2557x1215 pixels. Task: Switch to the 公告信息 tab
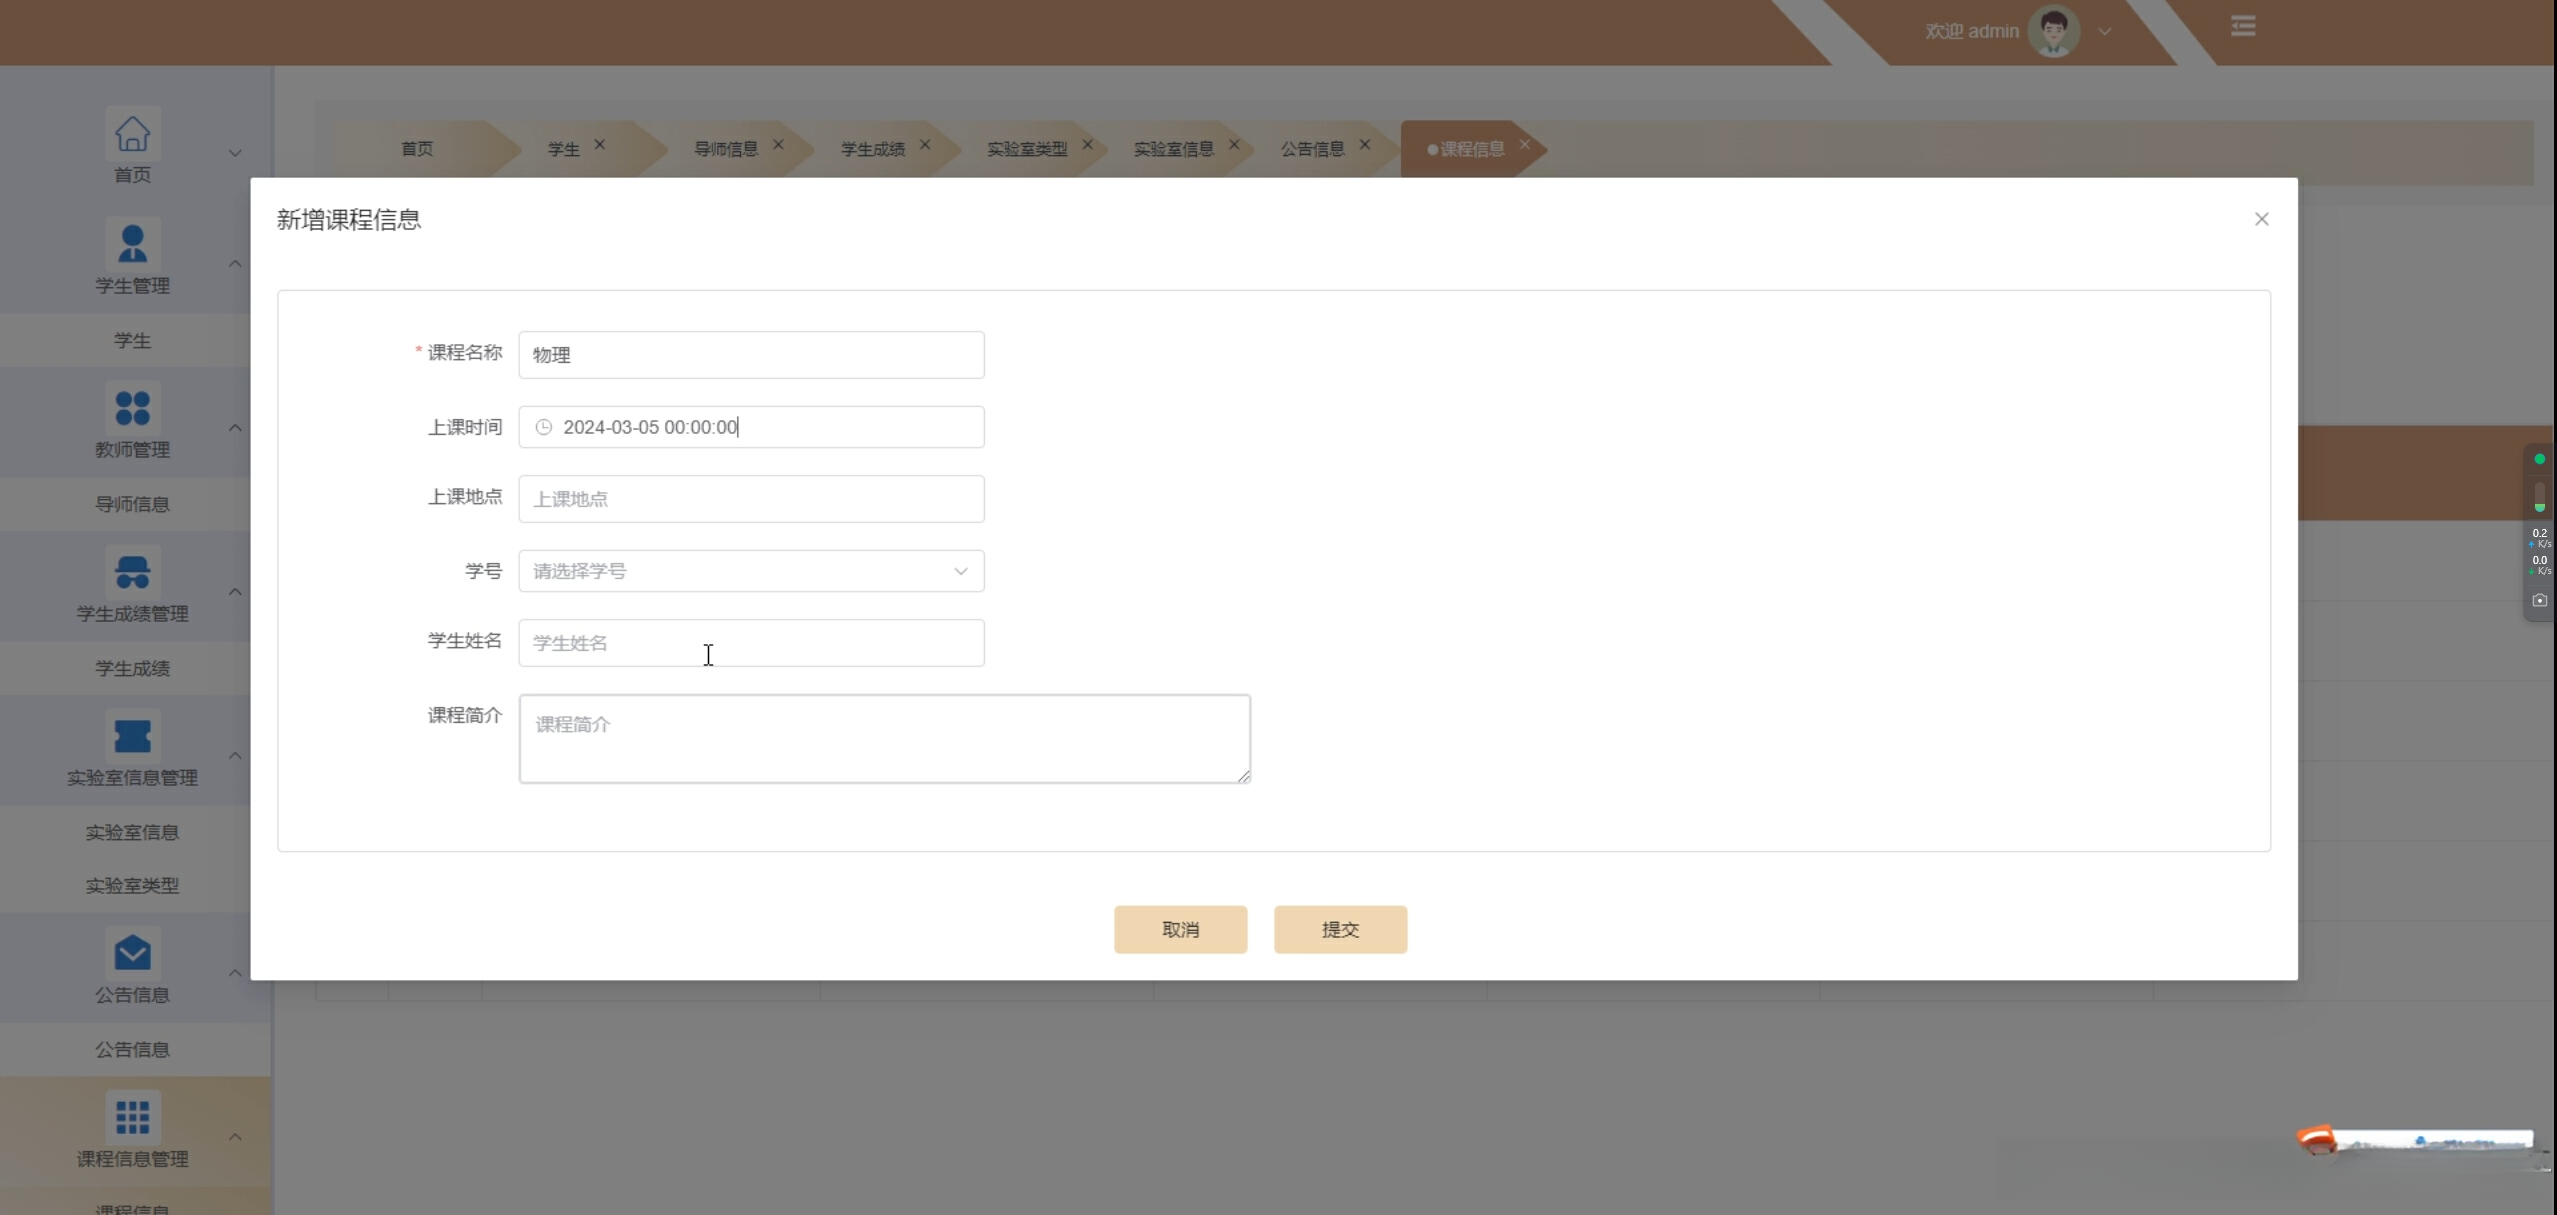point(1312,149)
